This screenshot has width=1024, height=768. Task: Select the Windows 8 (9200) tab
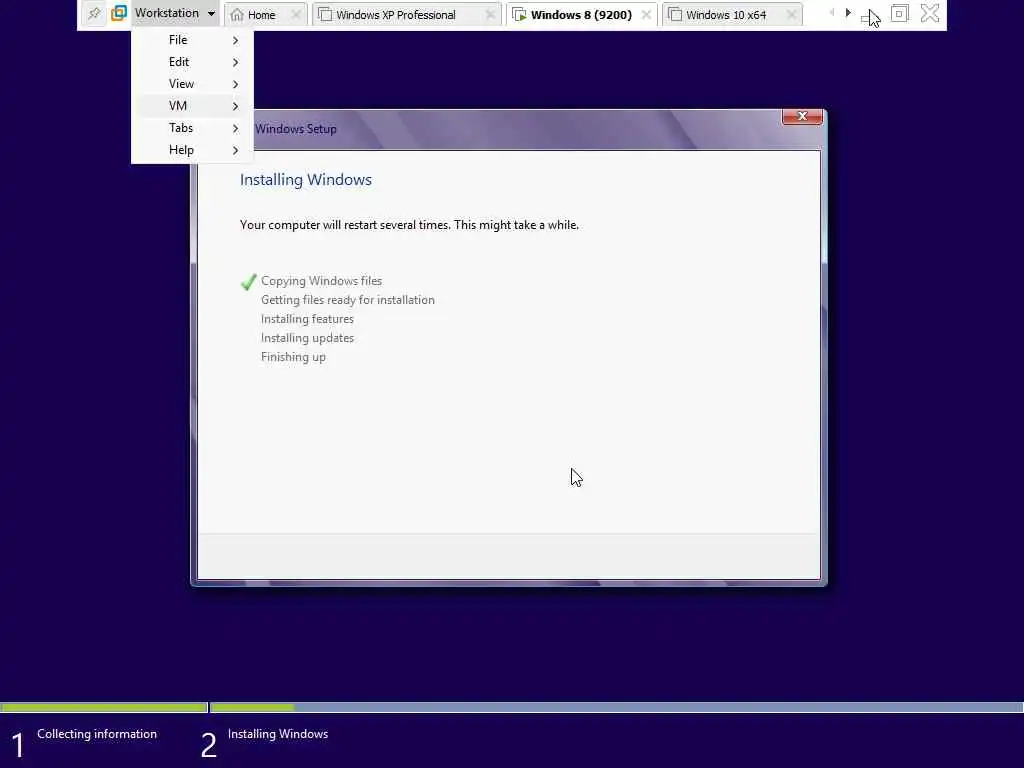click(581, 14)
